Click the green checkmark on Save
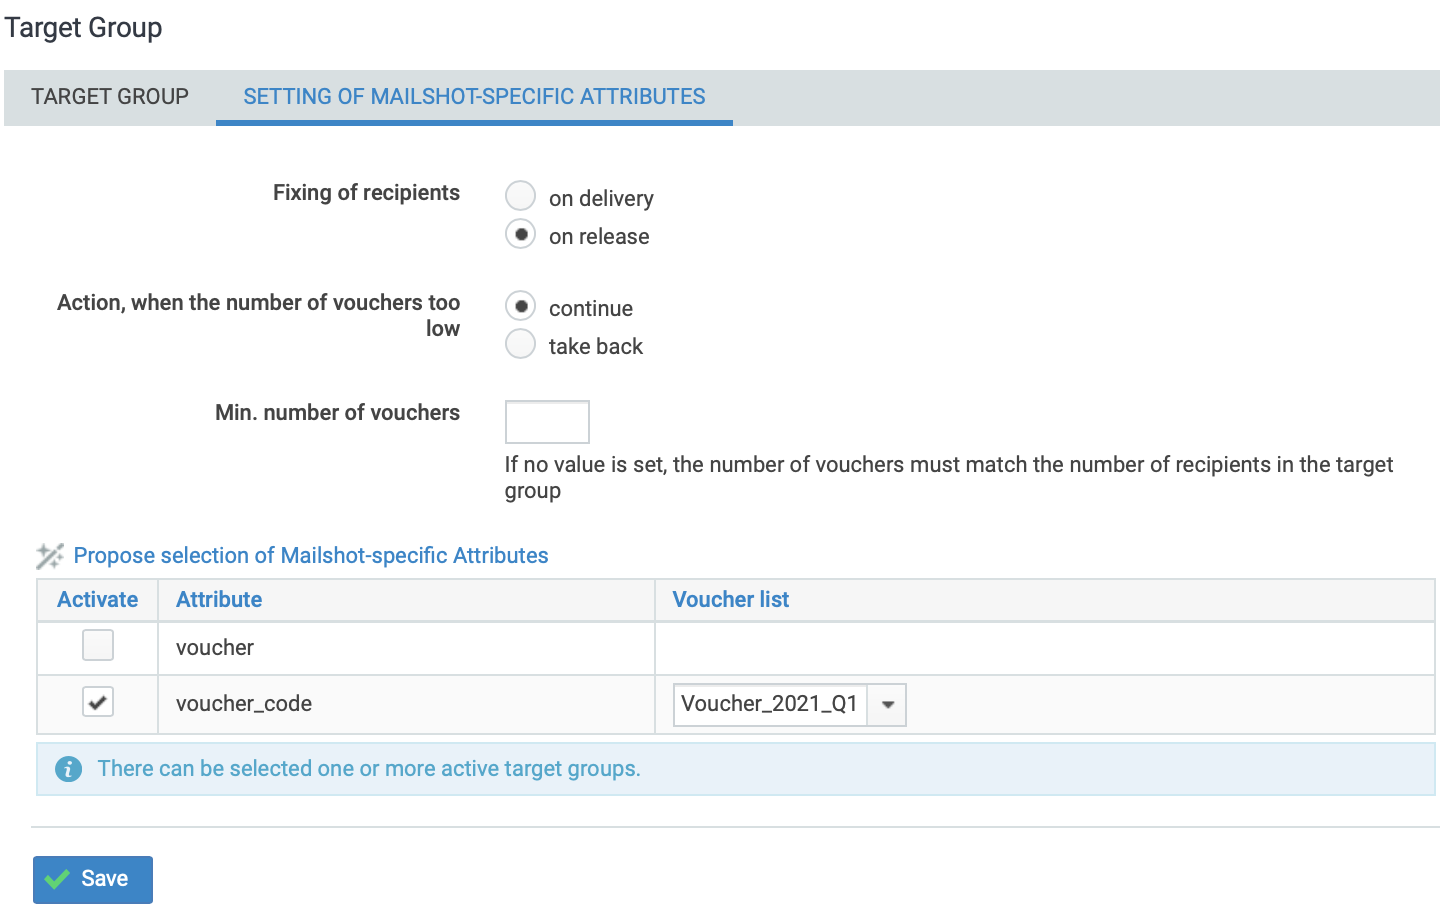 coord(58,879)
